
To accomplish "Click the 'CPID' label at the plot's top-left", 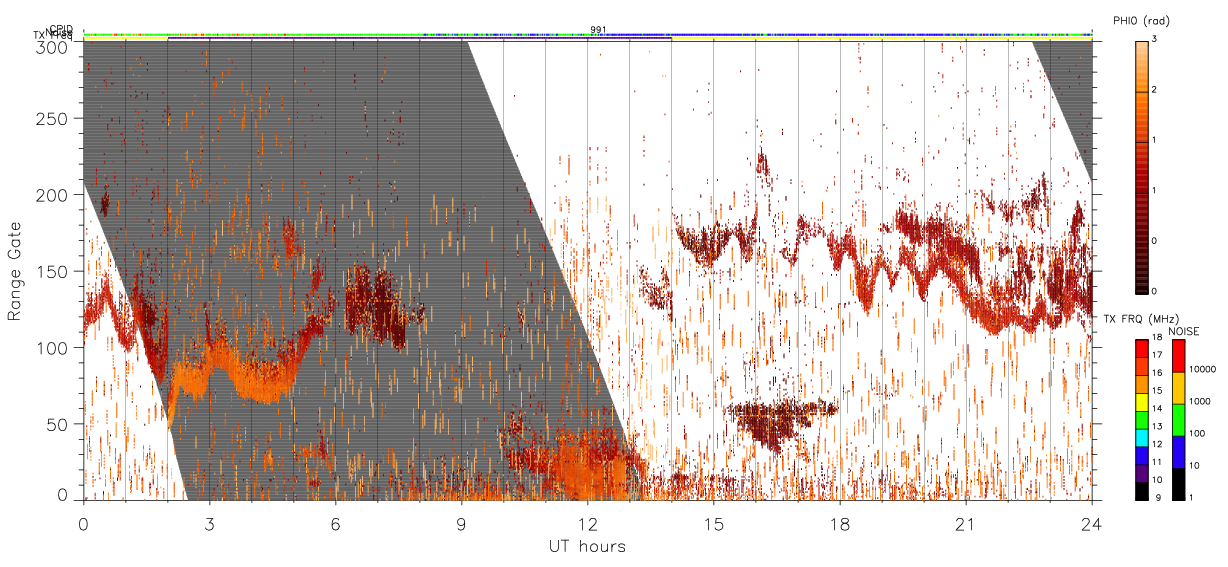I will tap(60, 29).
